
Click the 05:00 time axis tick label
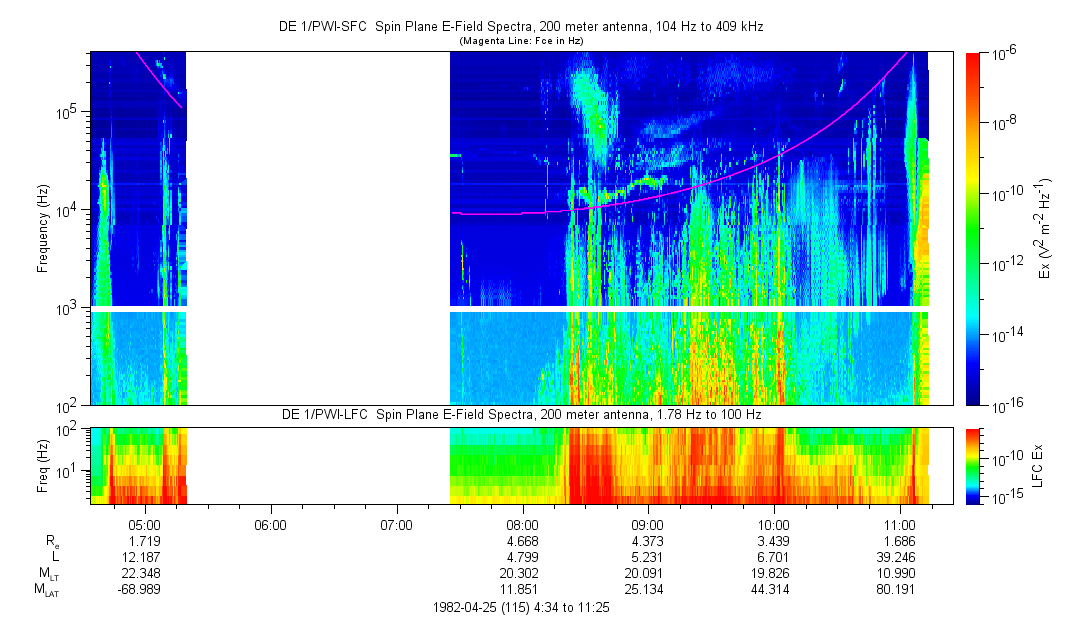(145, 523)
